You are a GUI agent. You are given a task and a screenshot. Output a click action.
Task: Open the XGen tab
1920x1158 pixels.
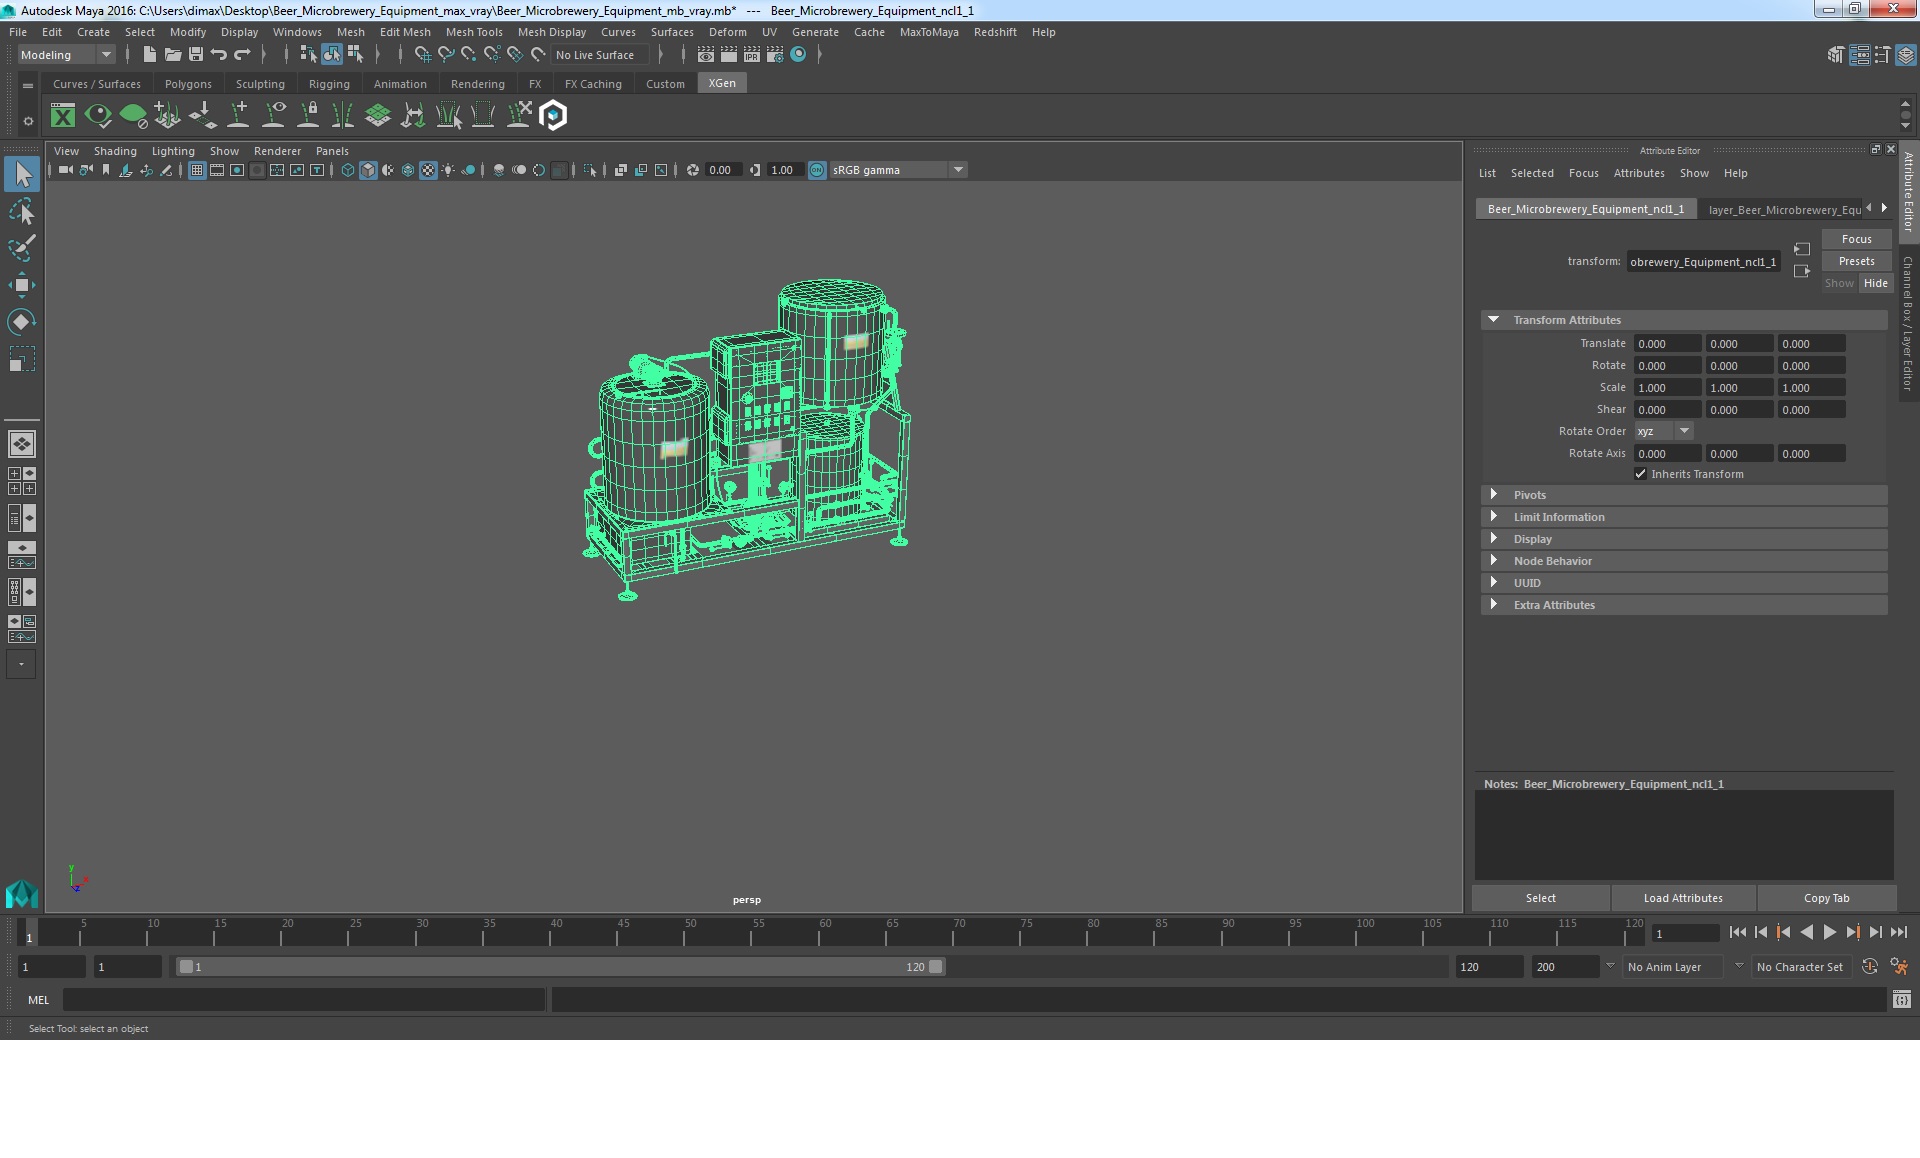[724, 82]
